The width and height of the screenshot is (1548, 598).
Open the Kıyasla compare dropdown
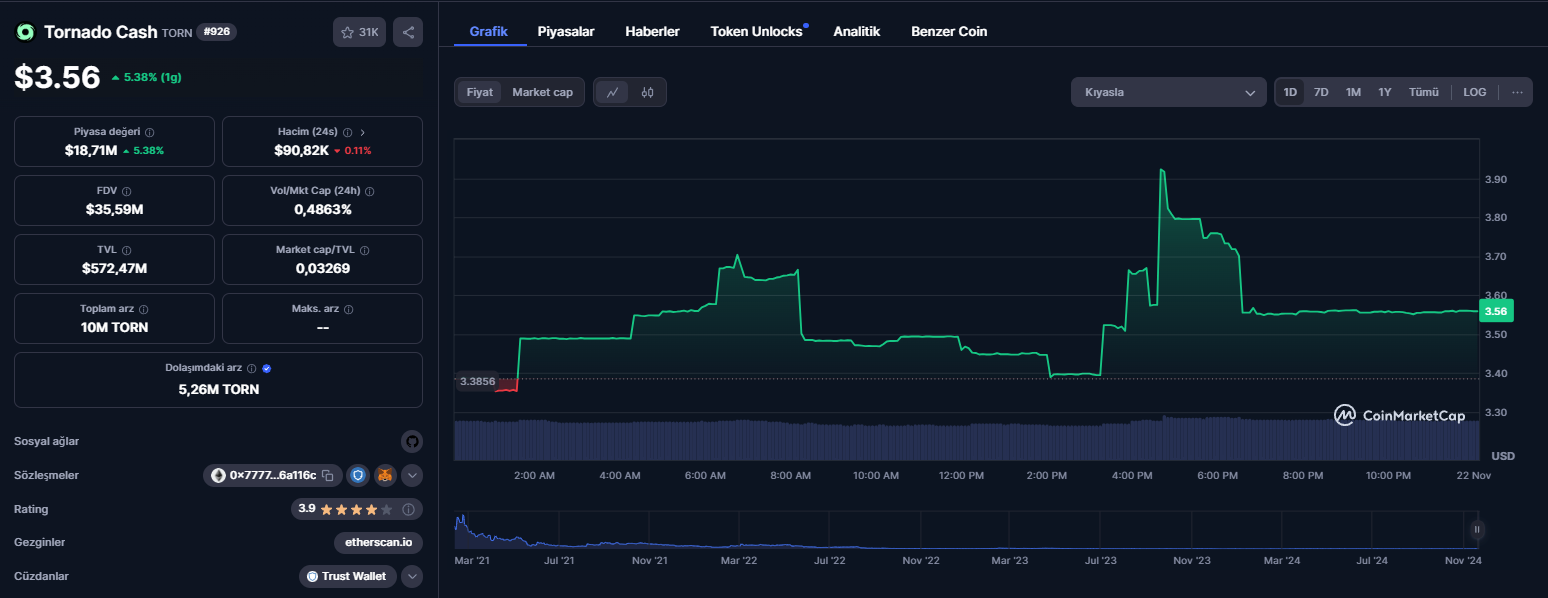pos(1168,92)
